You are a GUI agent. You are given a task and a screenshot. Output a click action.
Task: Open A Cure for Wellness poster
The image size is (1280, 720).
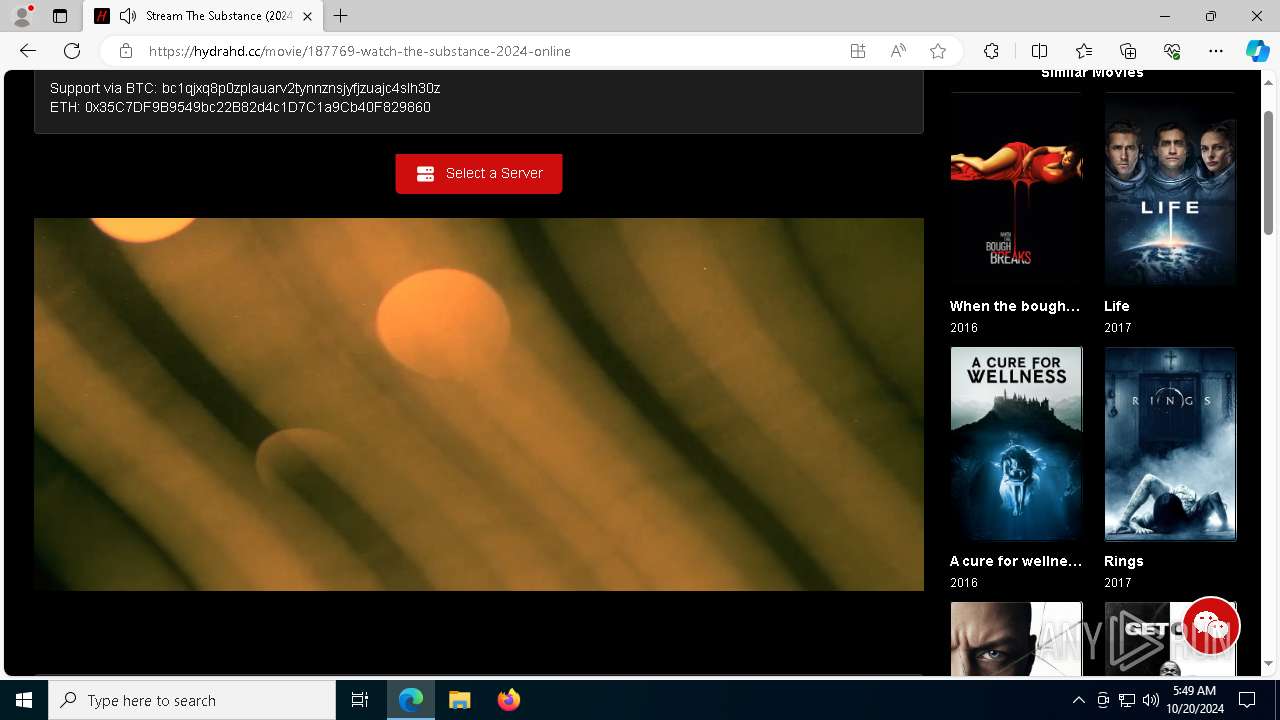click(x=1016, y=444)
